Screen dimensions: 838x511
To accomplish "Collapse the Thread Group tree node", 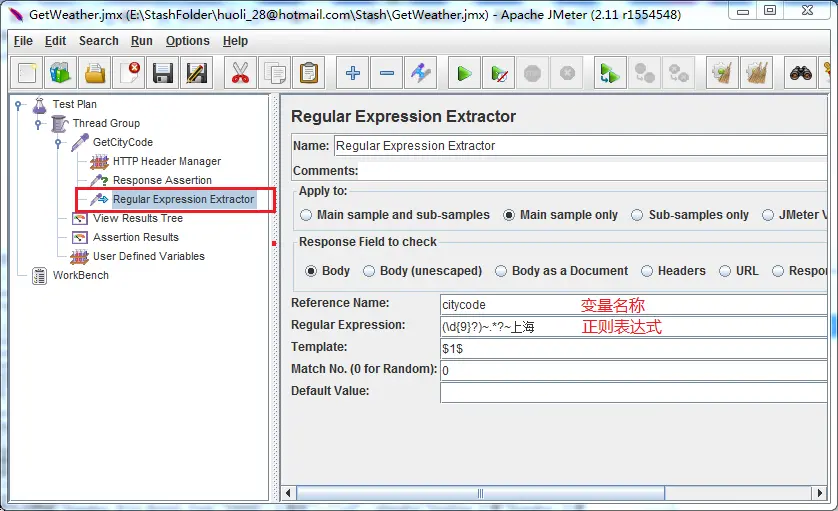I will coord(38,124).
